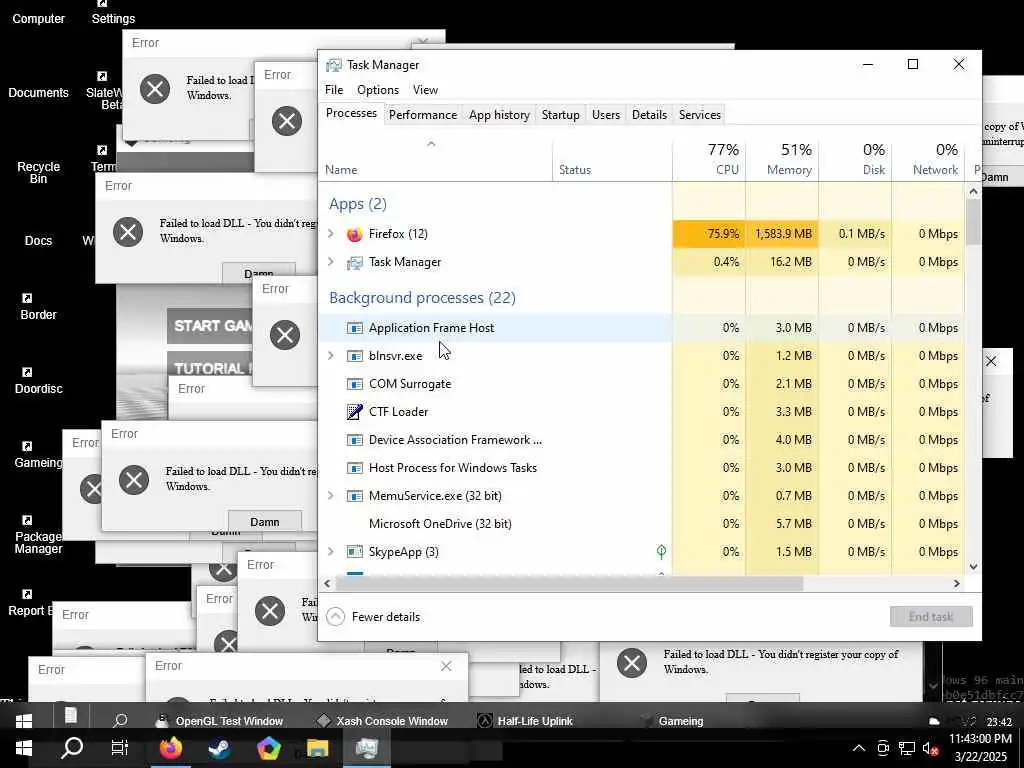1024x768 pixels.
Task: Switch to the Users tab
Action: (x=605, y=115)
